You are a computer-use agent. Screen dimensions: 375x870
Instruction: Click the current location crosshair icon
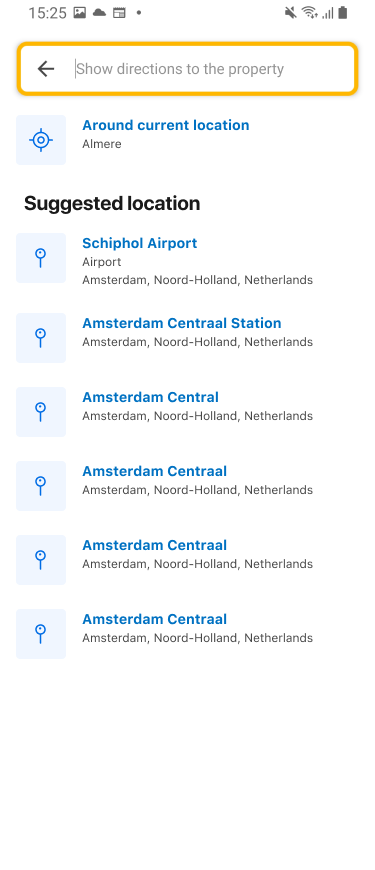pyautogui.click(x=40, y=140)
